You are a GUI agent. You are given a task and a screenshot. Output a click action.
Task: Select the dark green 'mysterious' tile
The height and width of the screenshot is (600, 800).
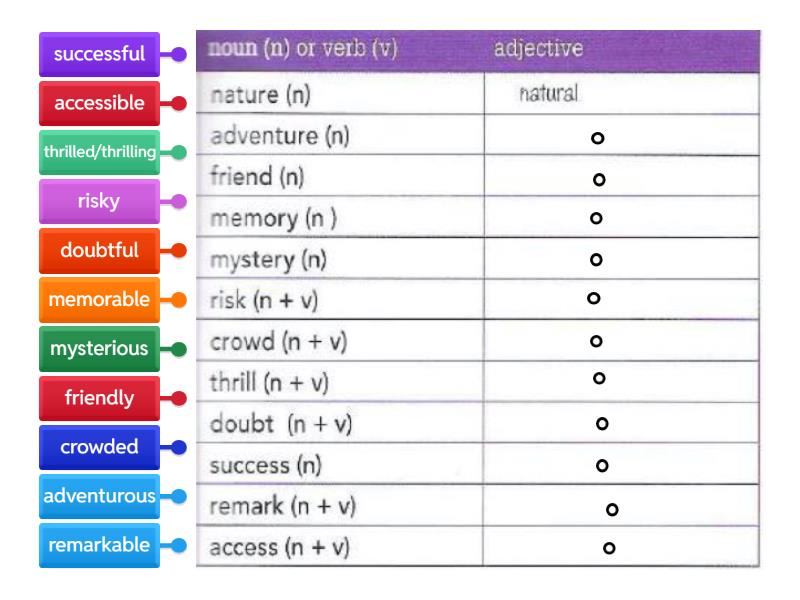pos(99,349)
